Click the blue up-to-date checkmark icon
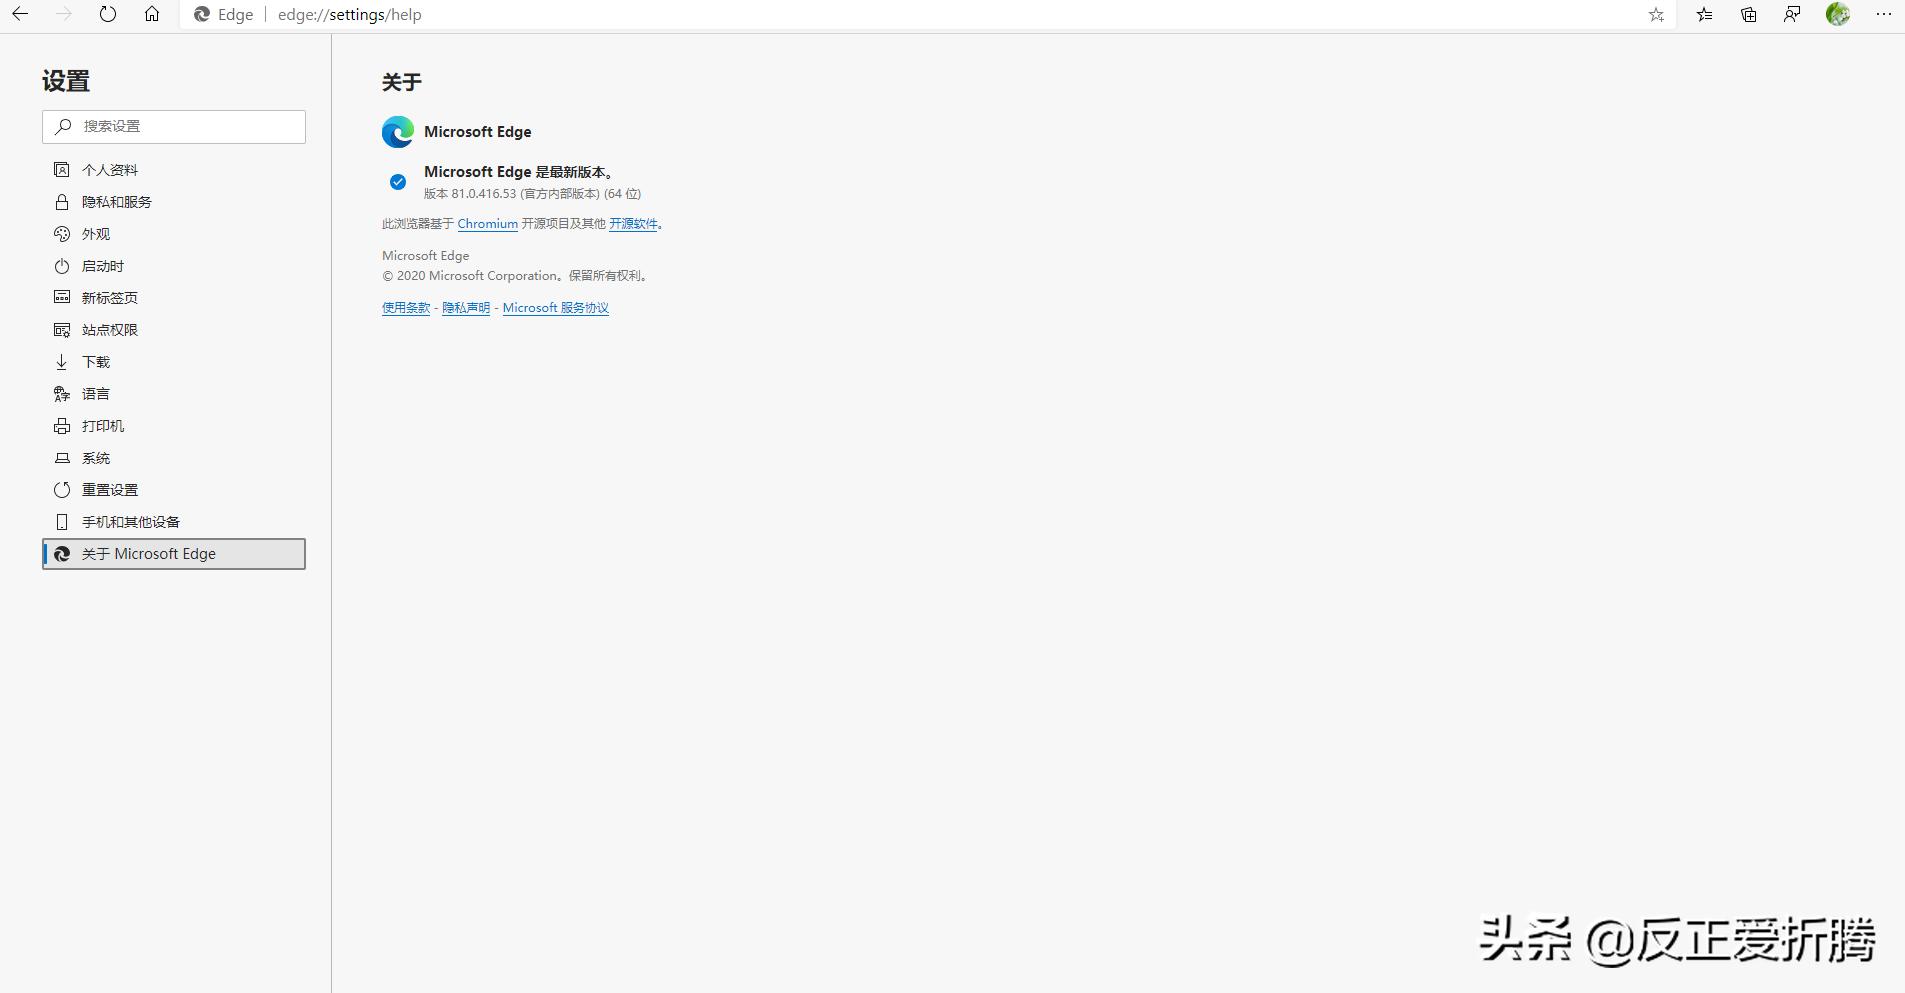This screenshot has height=993, width=1905. click(x=398, y=182)
